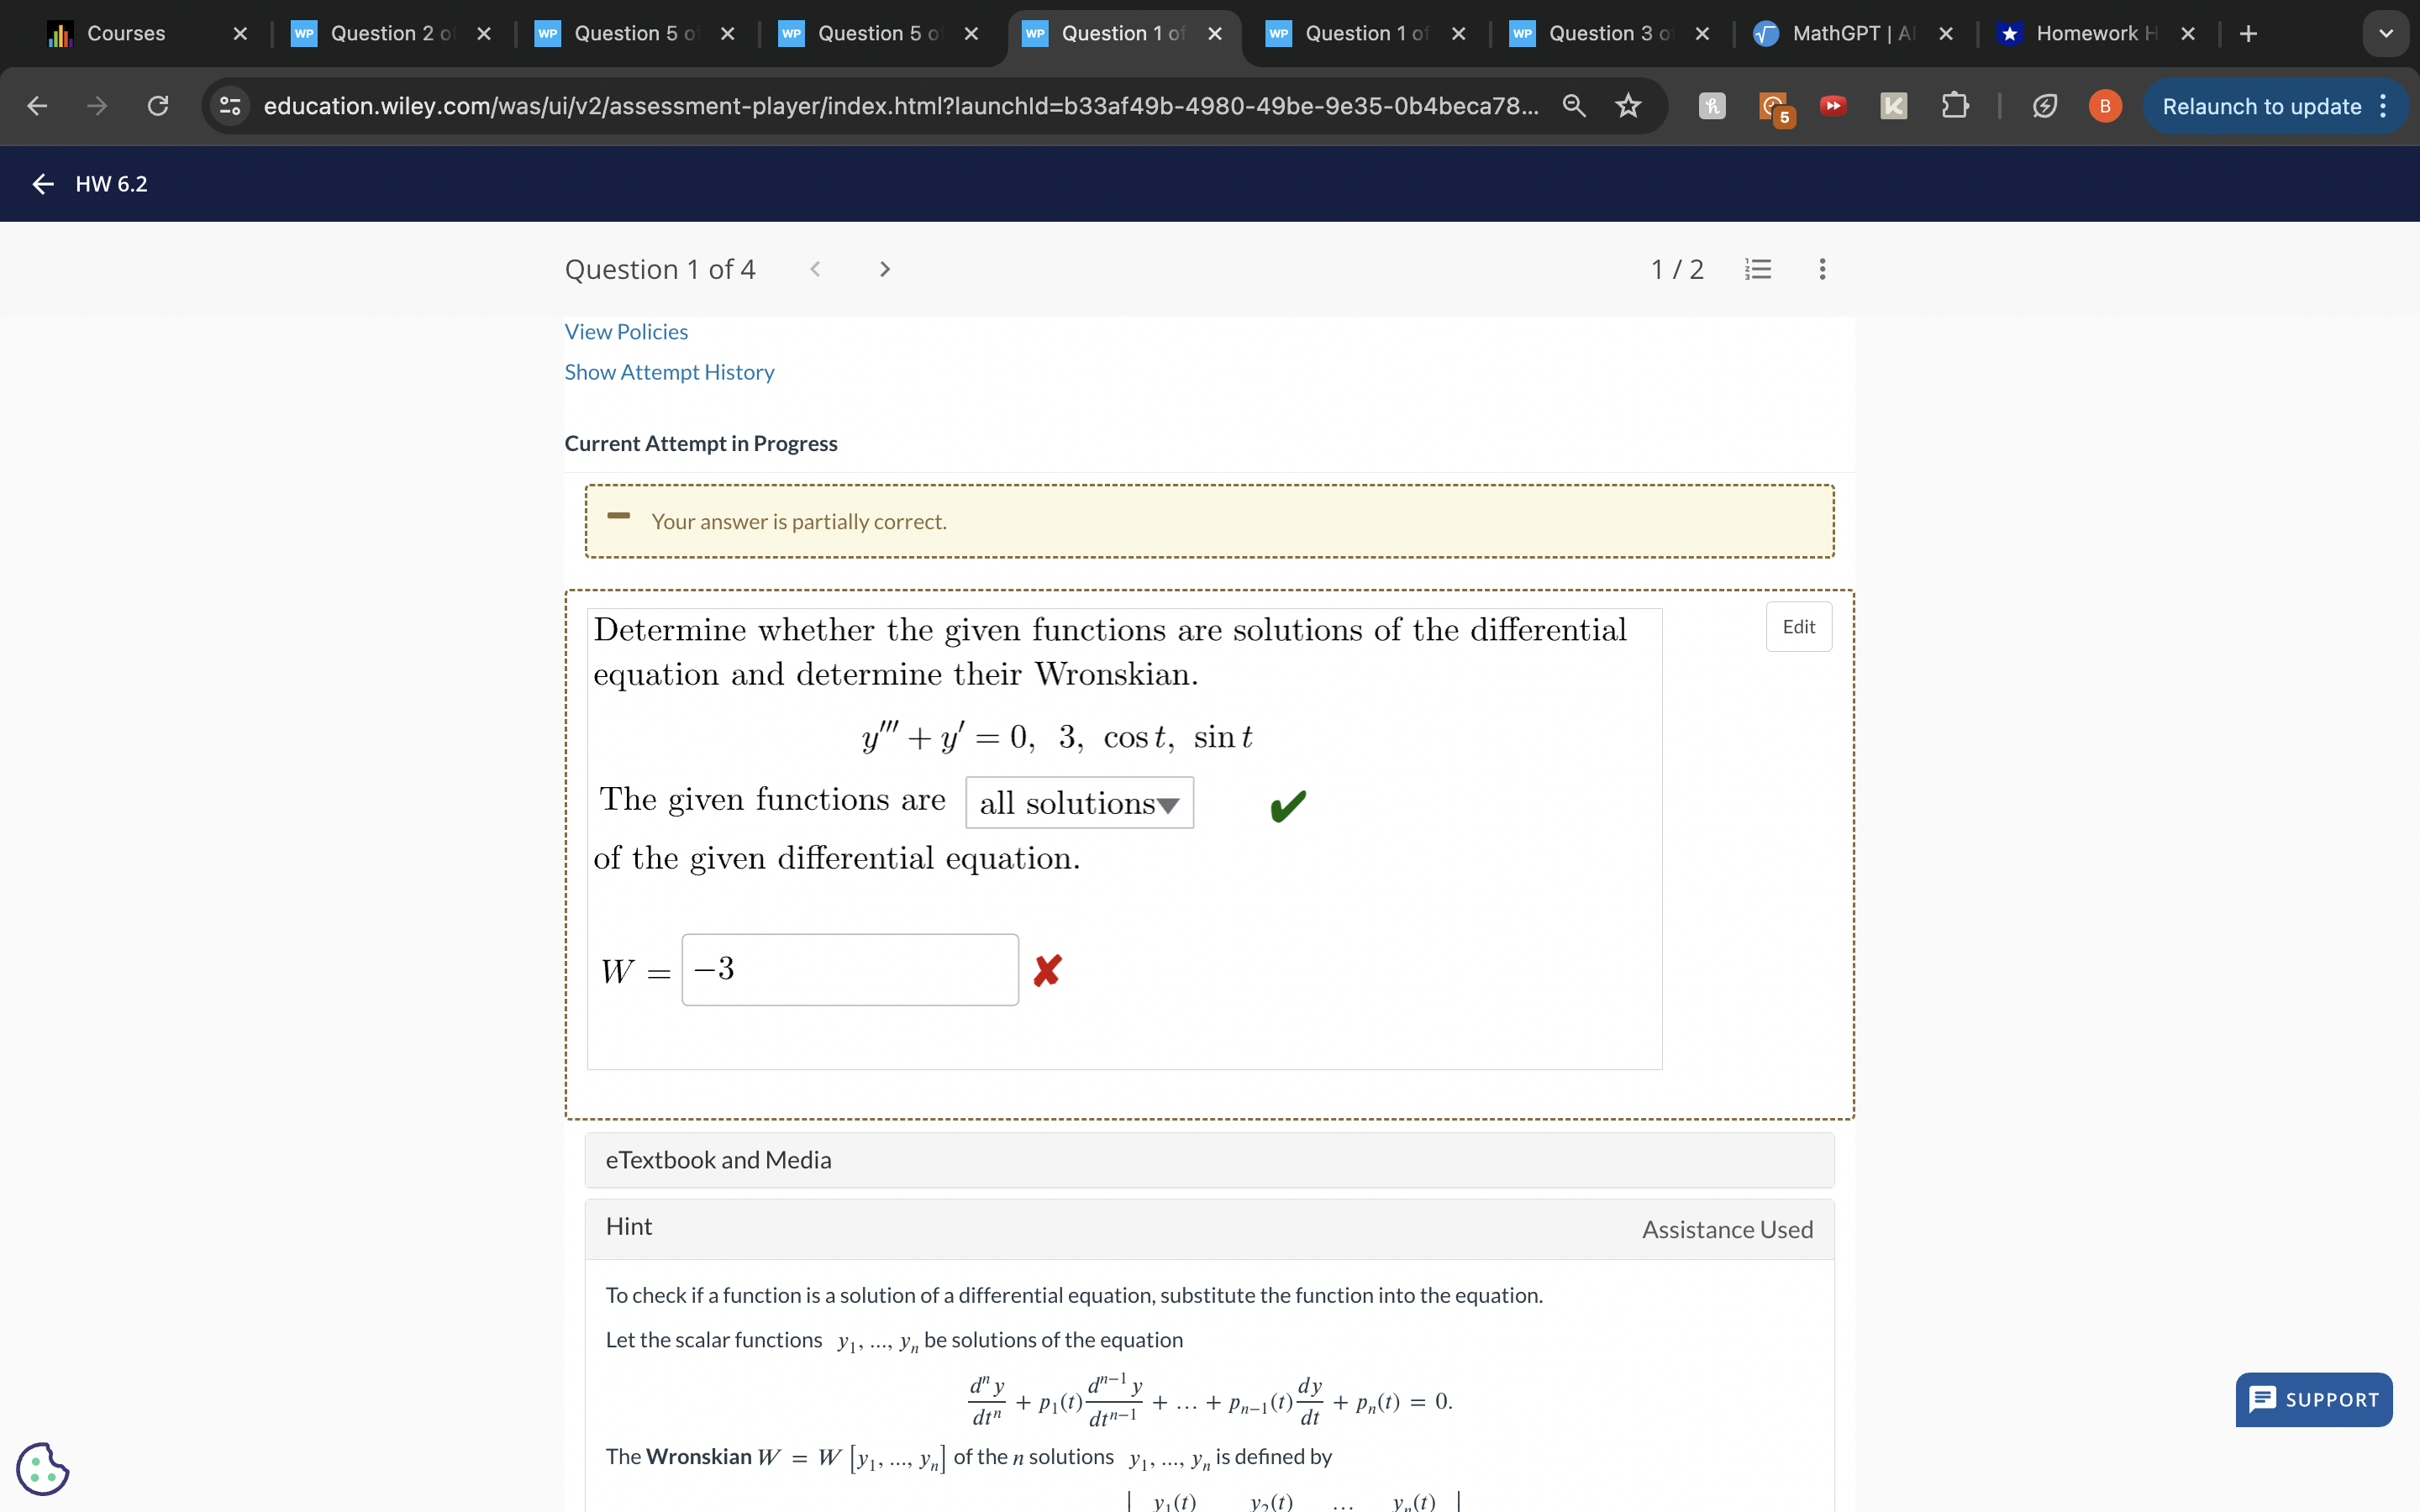Select the in-page search magnifier icon
This screenshot has height=1512, width=2420.
[x=1573, y=106]
